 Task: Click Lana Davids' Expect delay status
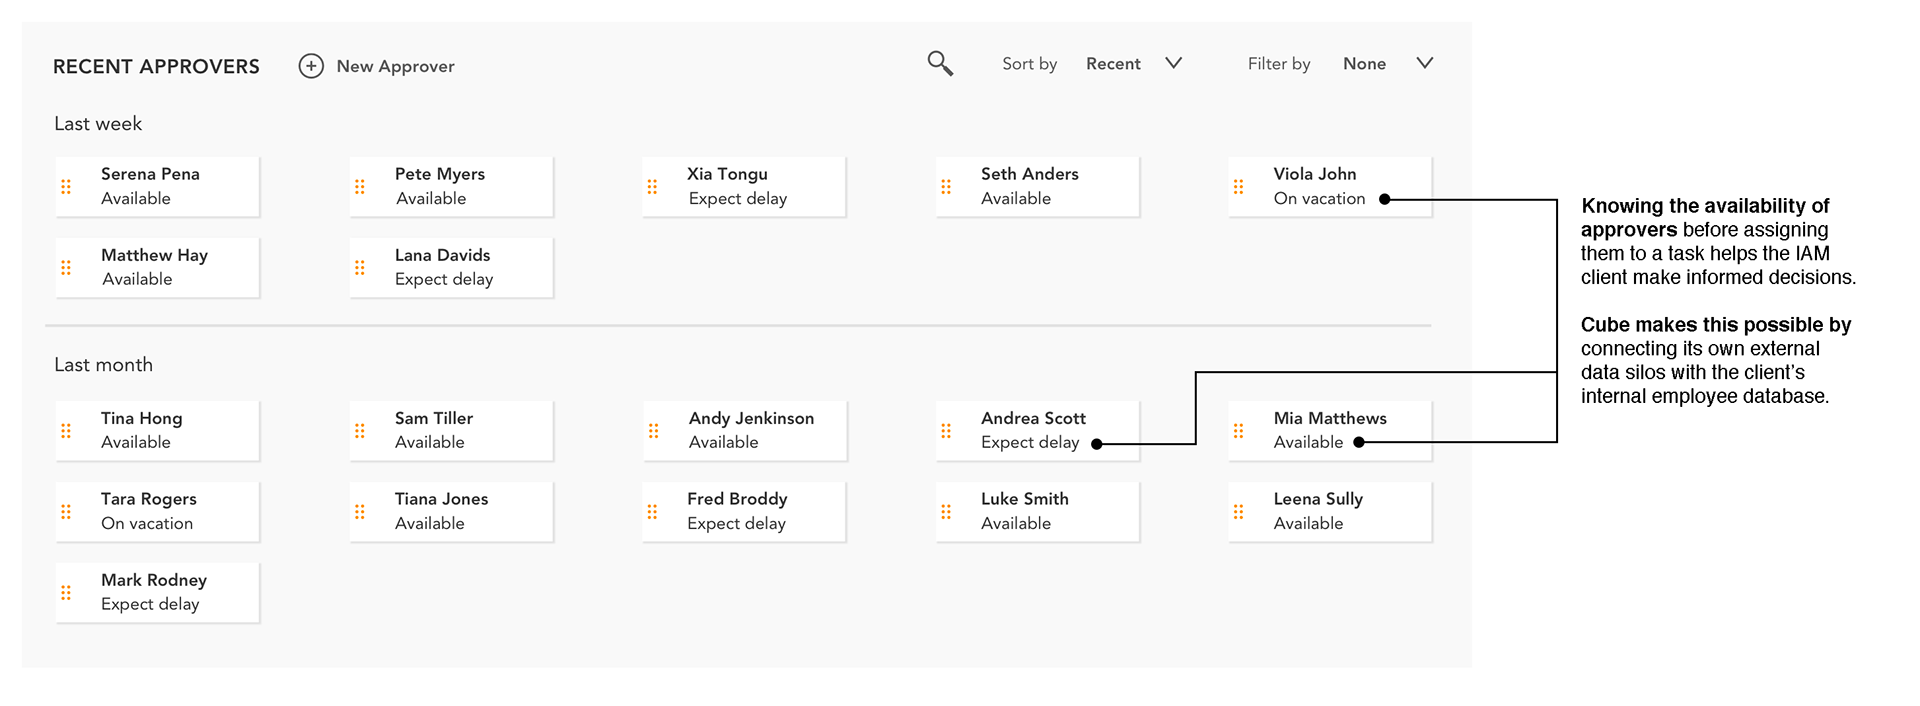pos(444,280)
